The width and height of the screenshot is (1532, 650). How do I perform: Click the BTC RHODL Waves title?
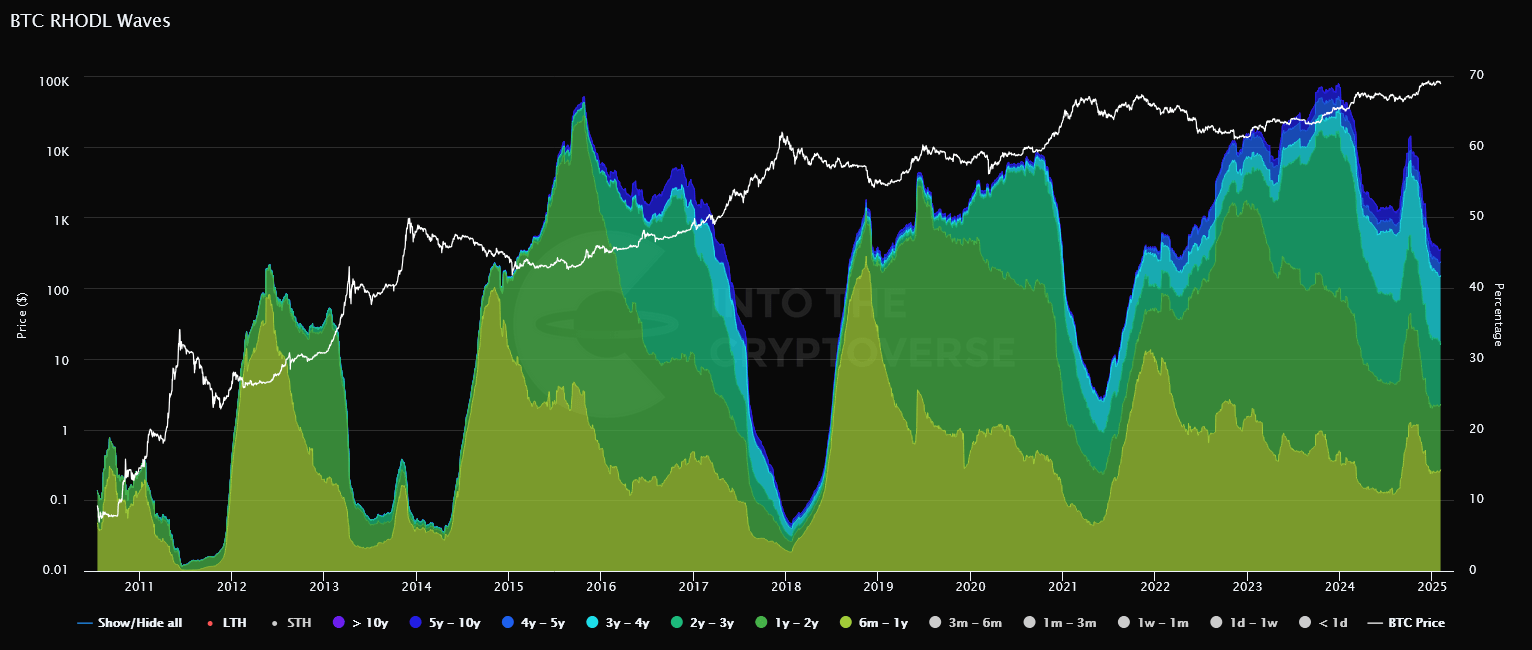tap(88, 20)
